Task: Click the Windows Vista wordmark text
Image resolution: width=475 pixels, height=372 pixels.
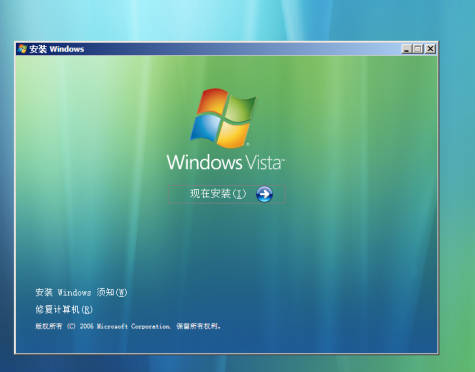Action: tap(226, 162)
